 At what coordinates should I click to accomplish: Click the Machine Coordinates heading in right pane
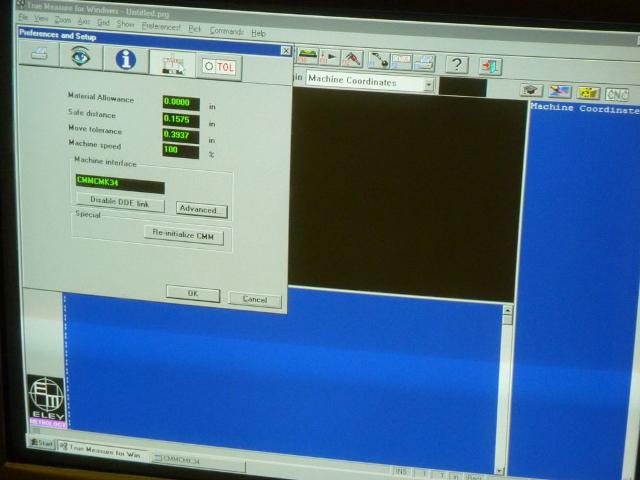[x=585, y=109]
